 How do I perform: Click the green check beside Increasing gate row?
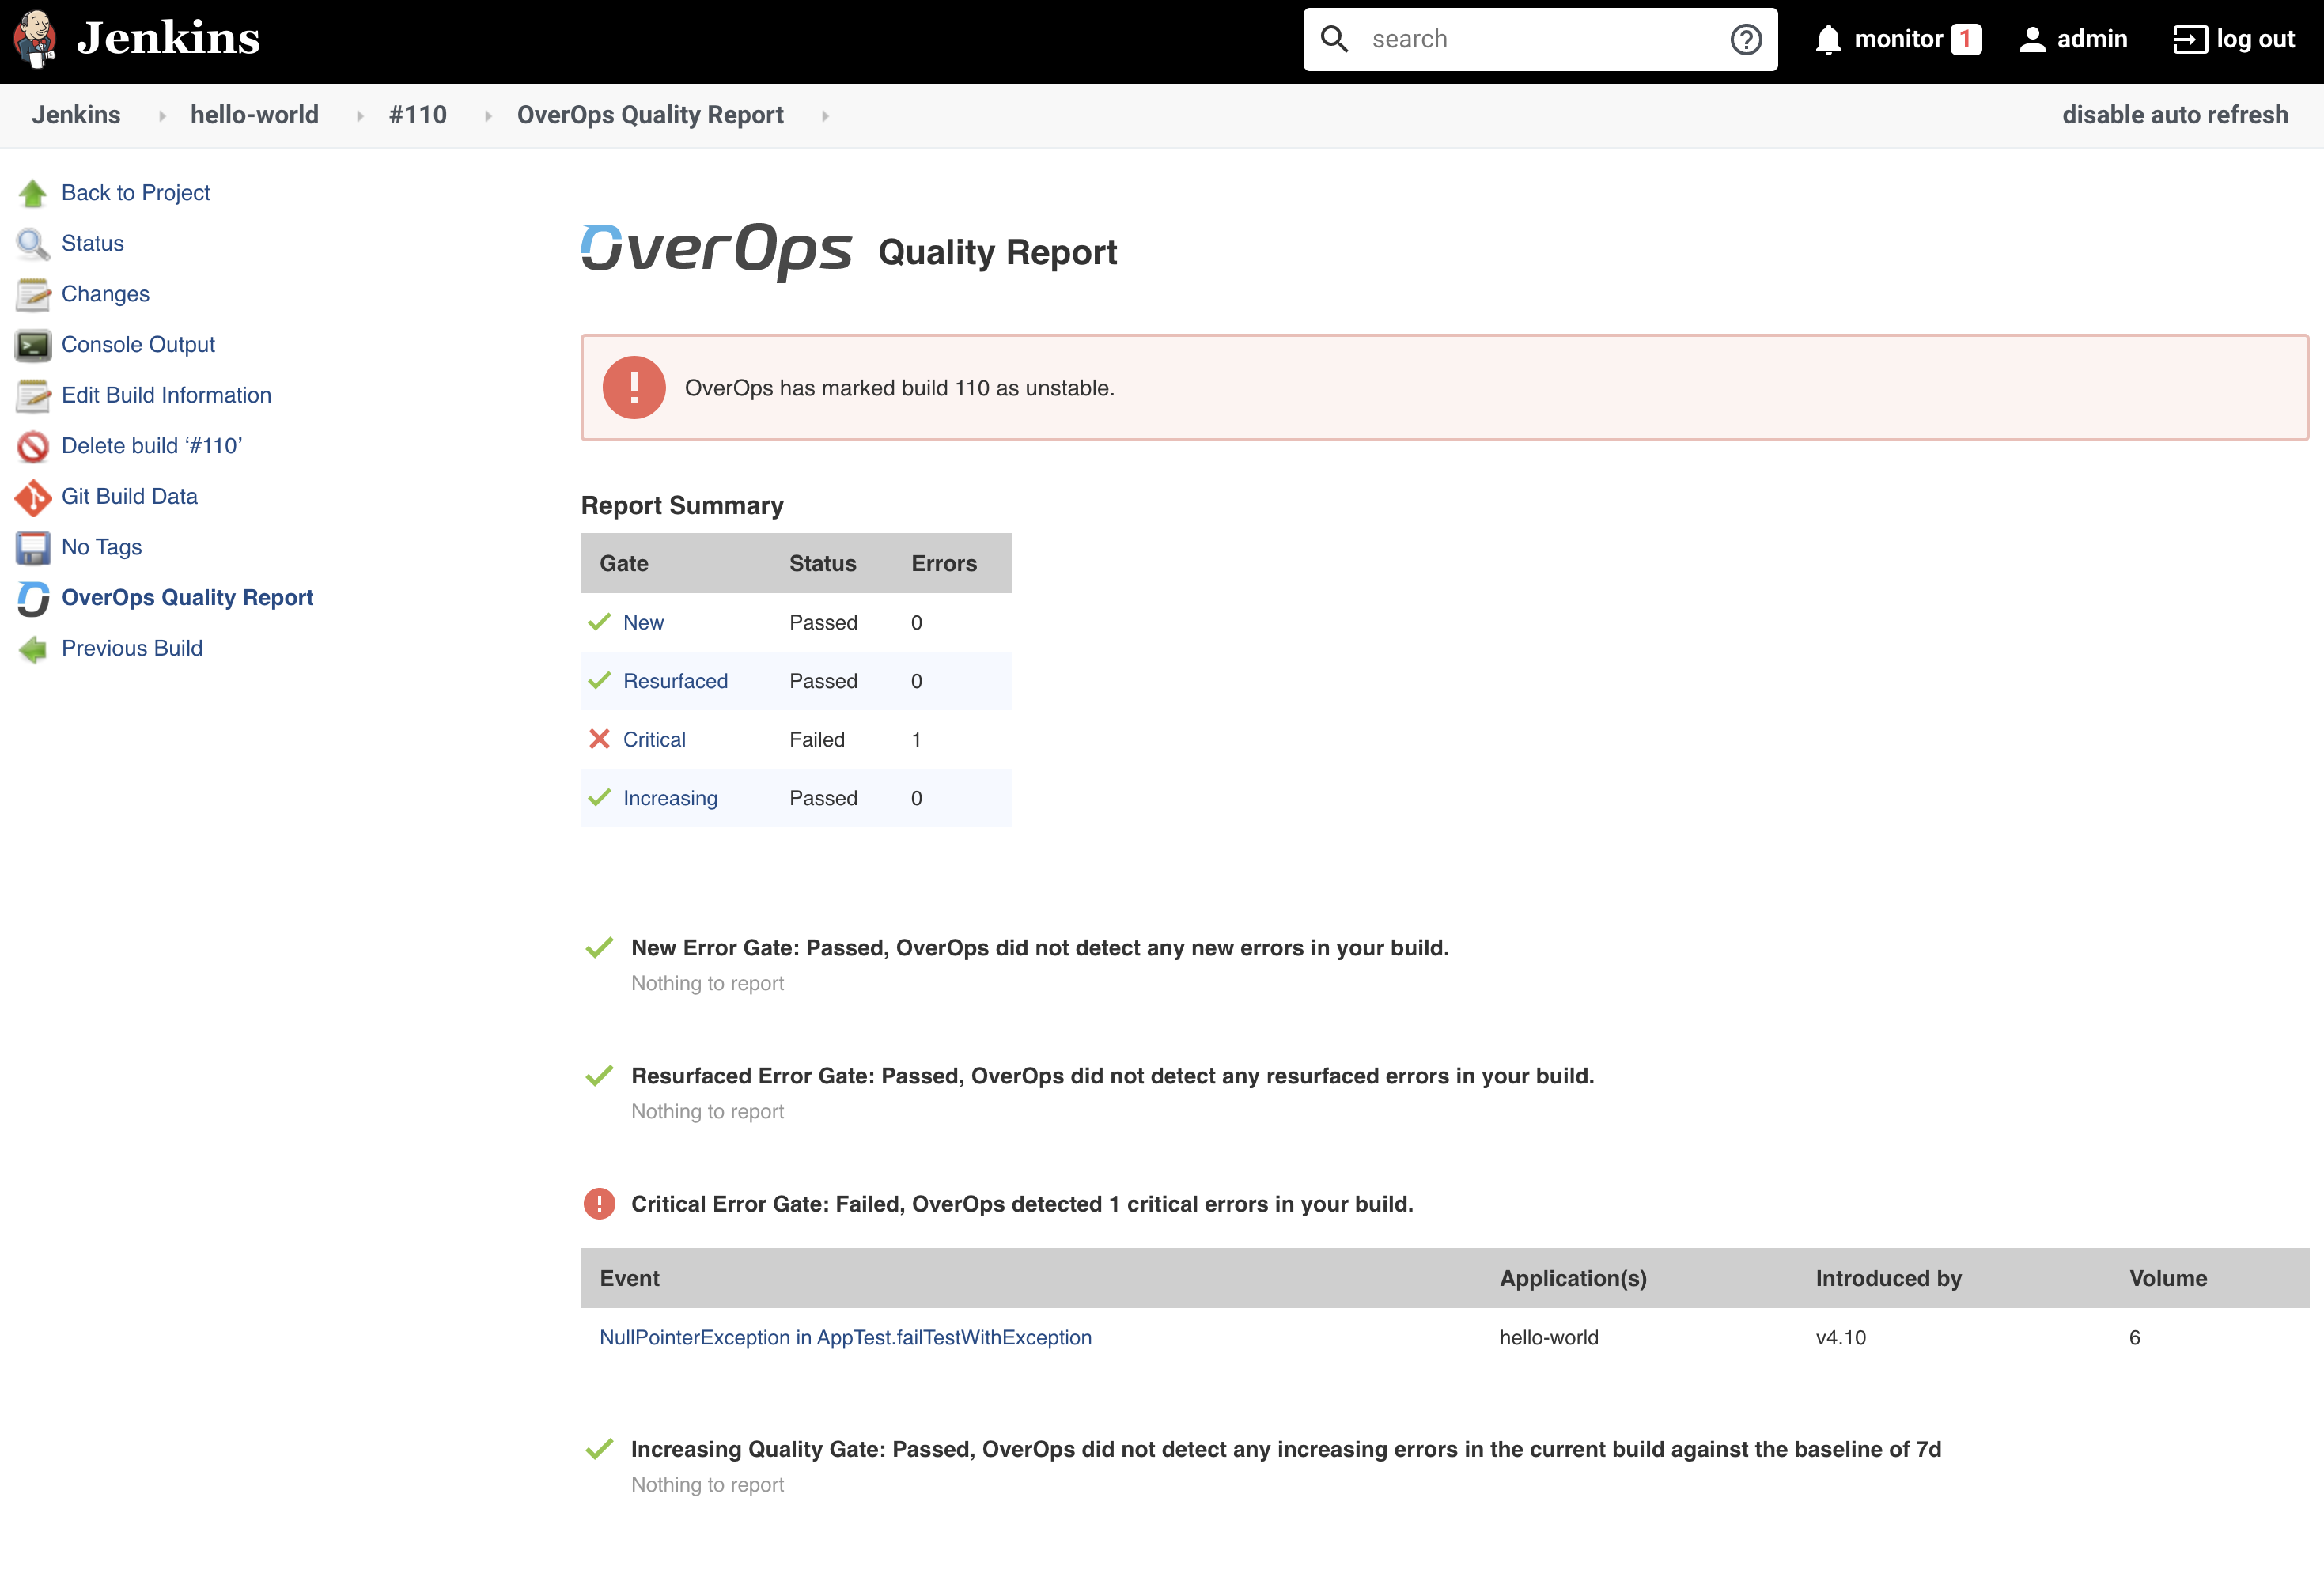coord(599,798)
